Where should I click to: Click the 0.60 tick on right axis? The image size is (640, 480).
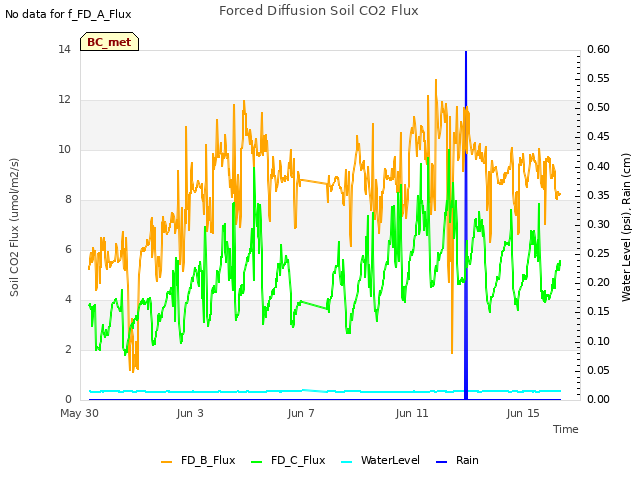(x=598, y=49)
